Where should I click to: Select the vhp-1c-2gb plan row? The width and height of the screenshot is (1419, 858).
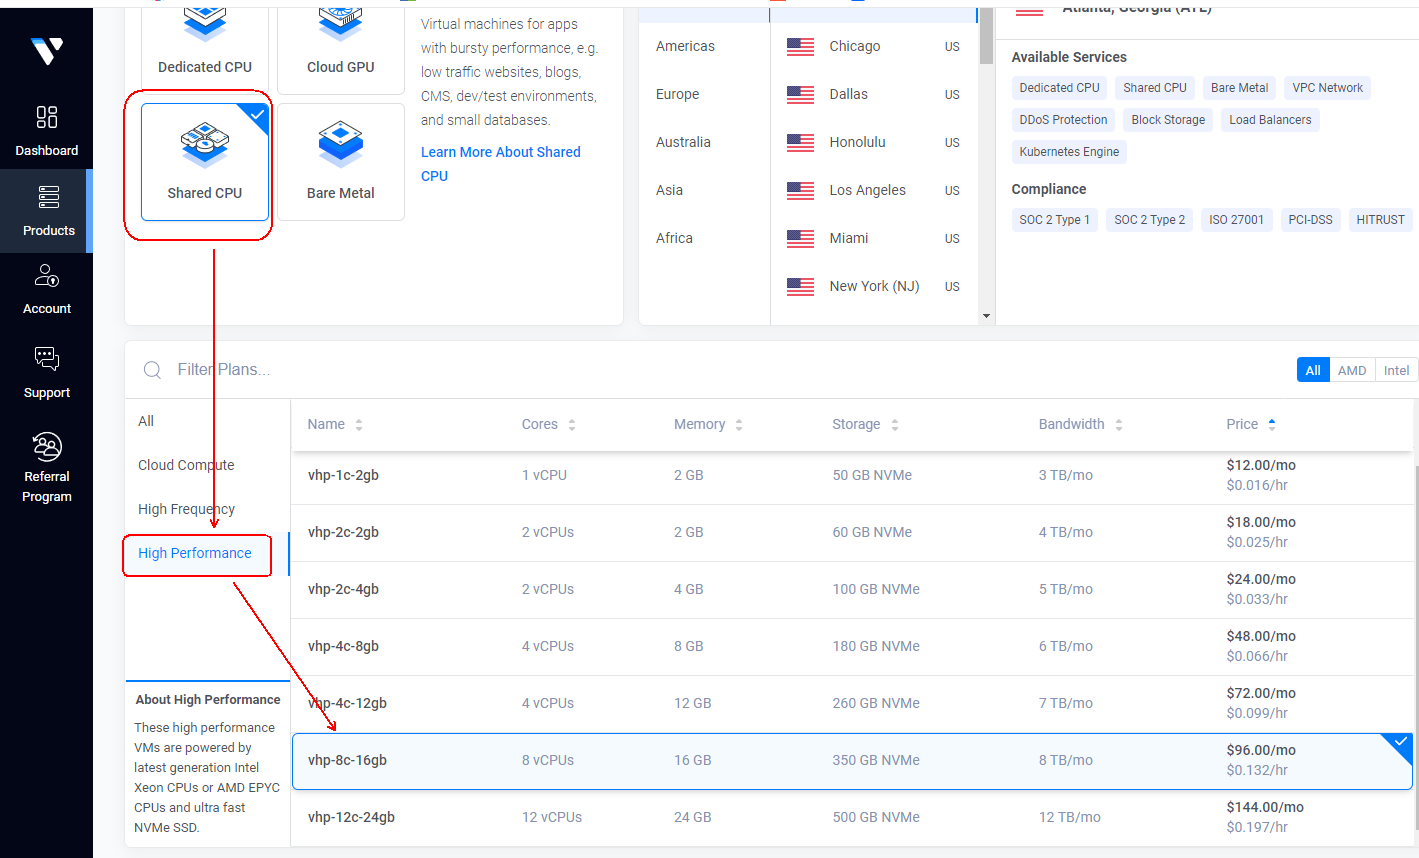click(x=852, y=475)
